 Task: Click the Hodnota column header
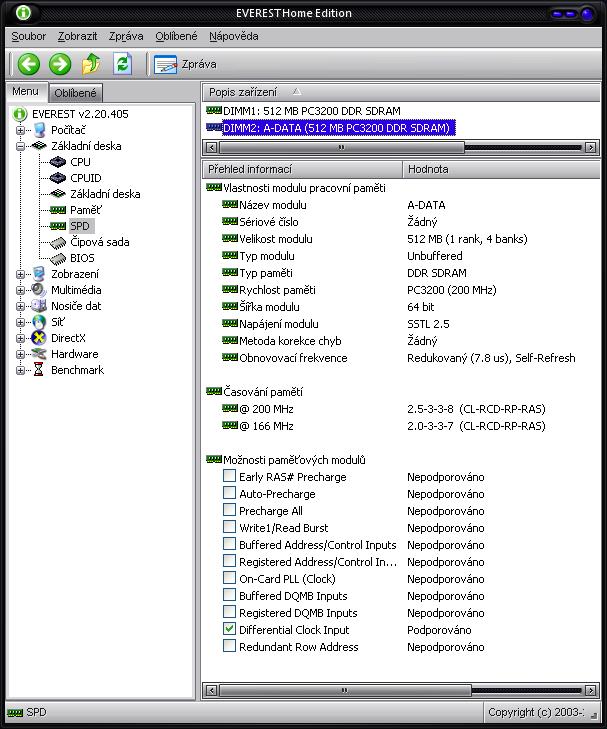(x=428, y=169)
